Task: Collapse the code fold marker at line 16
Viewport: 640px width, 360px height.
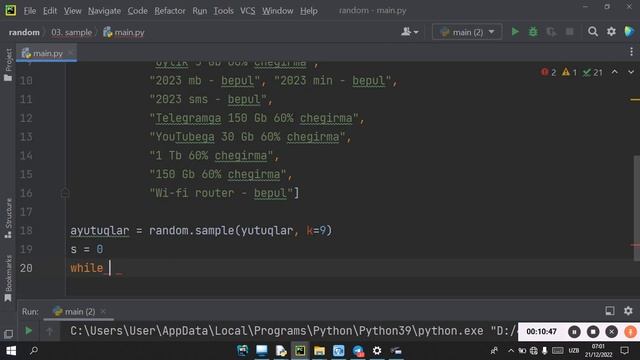Action: 65,193
